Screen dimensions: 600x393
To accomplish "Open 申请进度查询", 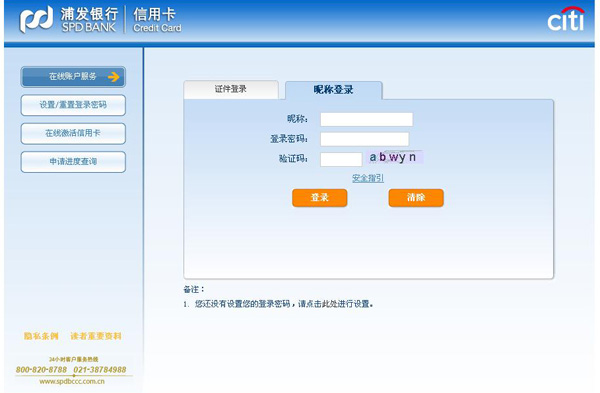I will [73, 161].
